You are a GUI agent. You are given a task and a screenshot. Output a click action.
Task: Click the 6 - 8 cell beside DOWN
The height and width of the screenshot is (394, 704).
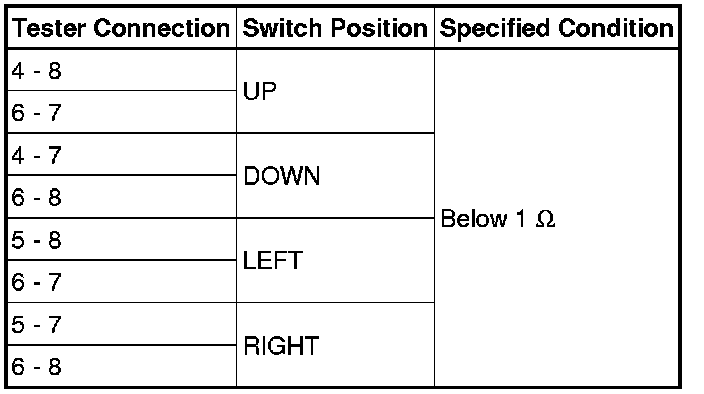122,197
